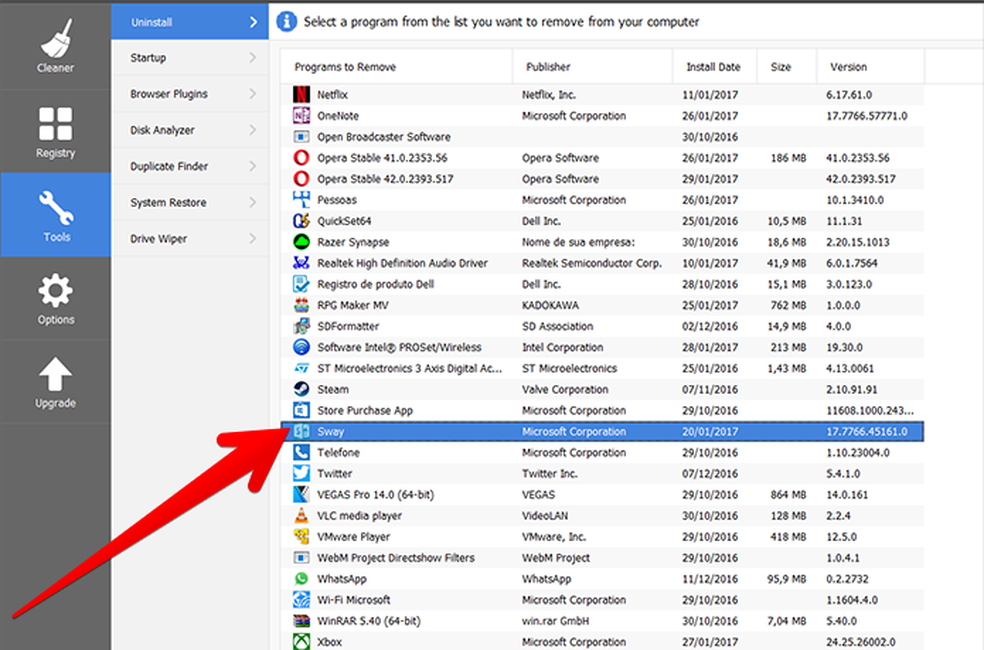Click the WhatsApp icon in program list
984x650 pixels.
pyautogui.click(x=301, y=579)
